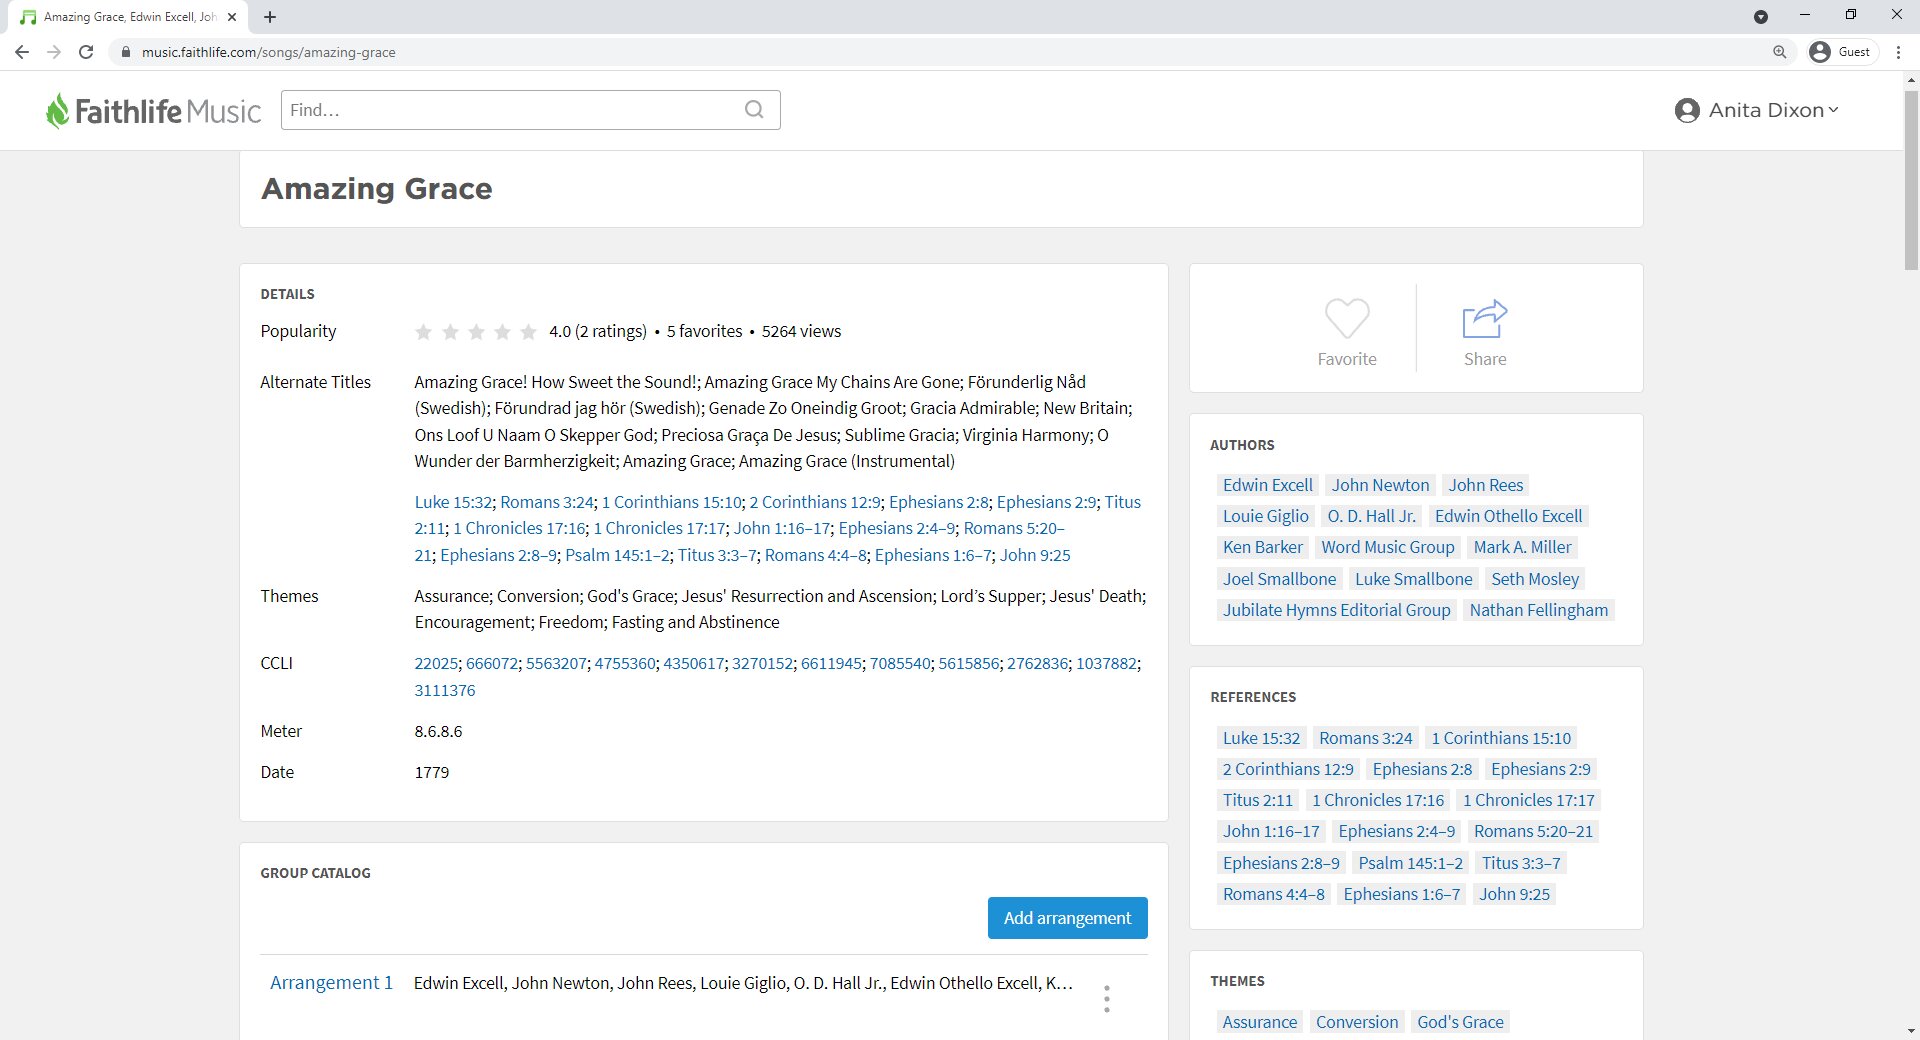The height and width of the screenshot is (1040, 1920).
Task: Reload the page with refresh icon
Action: [86, 52]
